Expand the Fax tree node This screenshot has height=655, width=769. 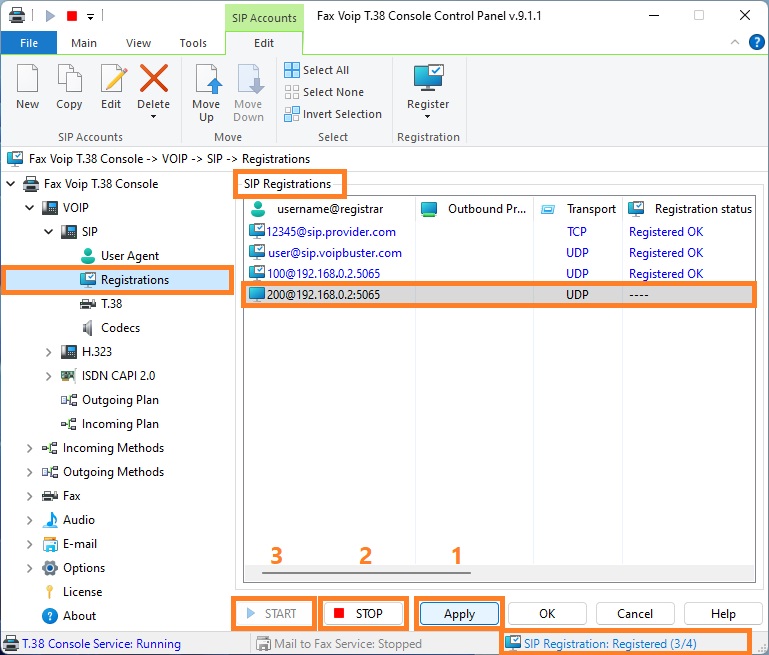tap(29, 496)
